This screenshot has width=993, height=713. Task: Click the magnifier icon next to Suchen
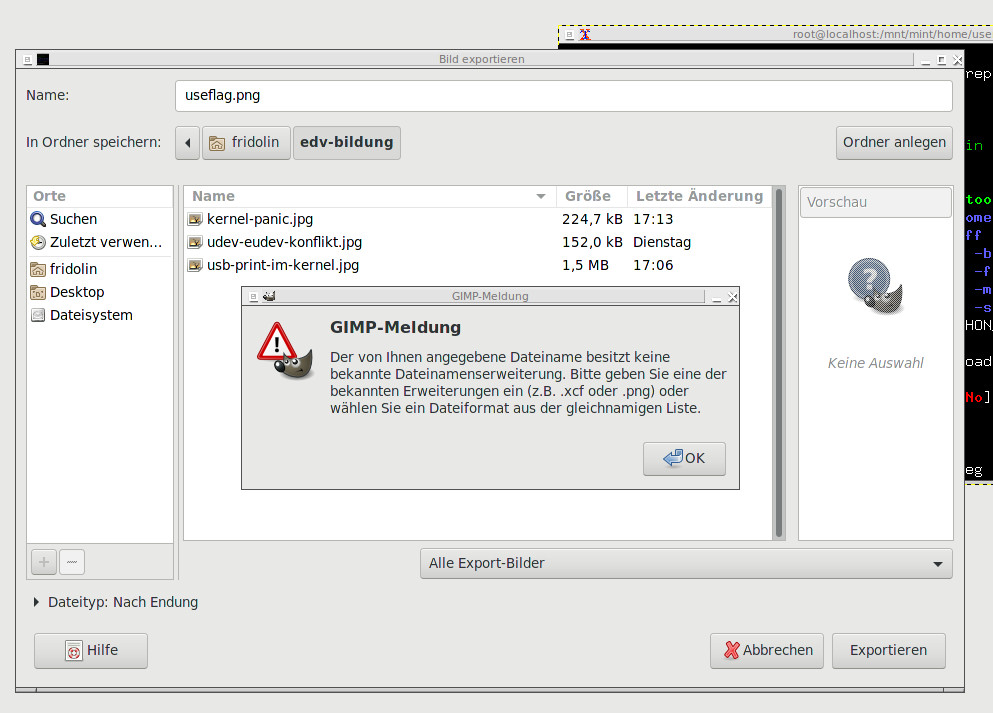coord(38,219)
